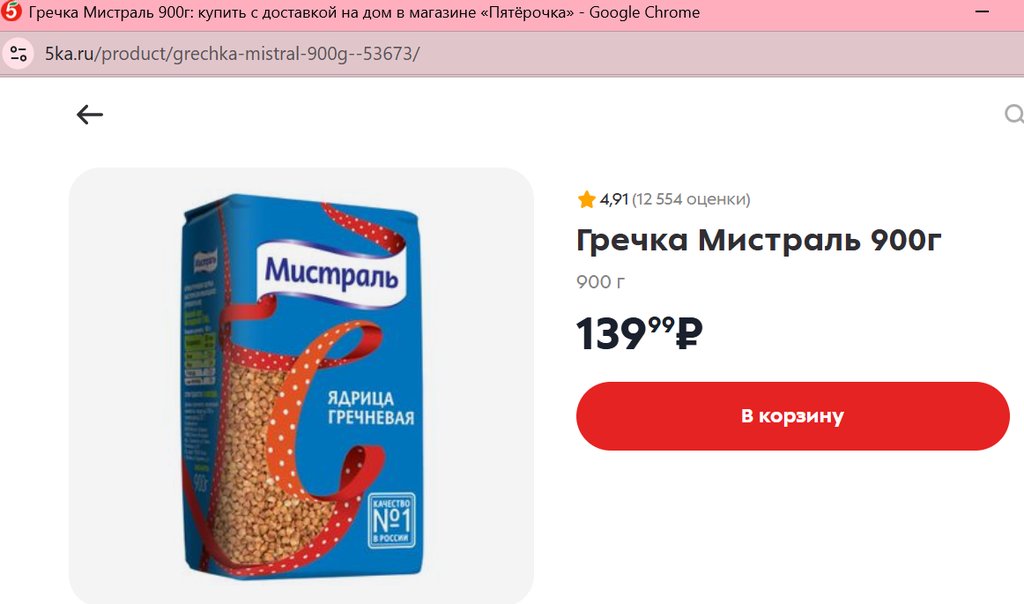
Task: Click the Chrome window title bar text
Action: point(364,12)
